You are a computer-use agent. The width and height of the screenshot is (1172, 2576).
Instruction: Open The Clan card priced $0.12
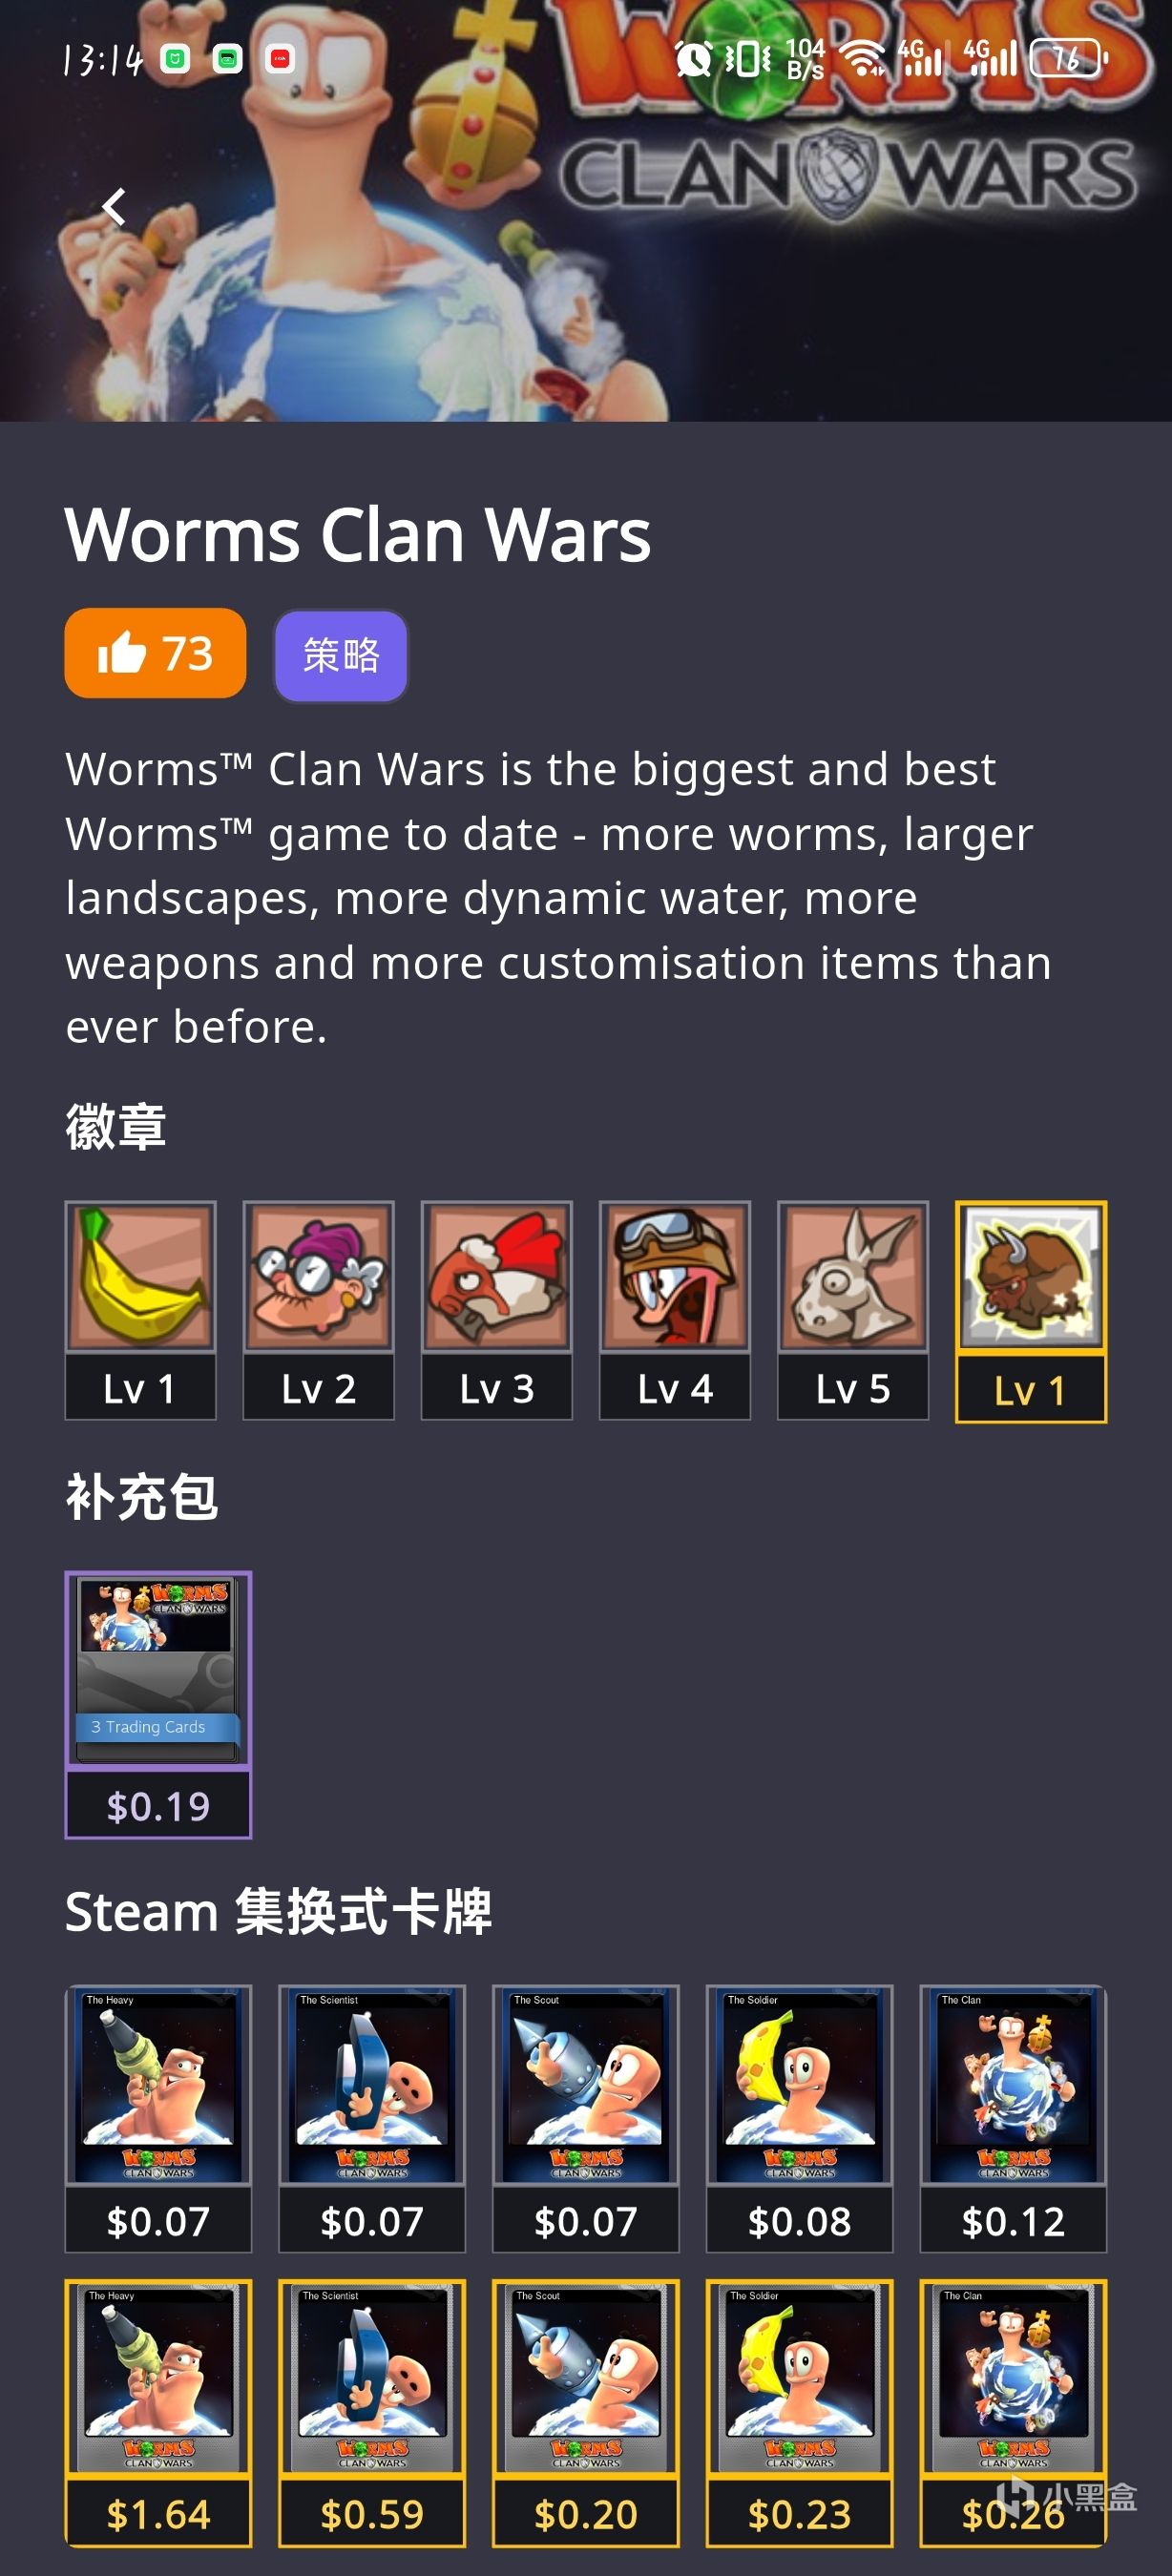[1013, 2118]
